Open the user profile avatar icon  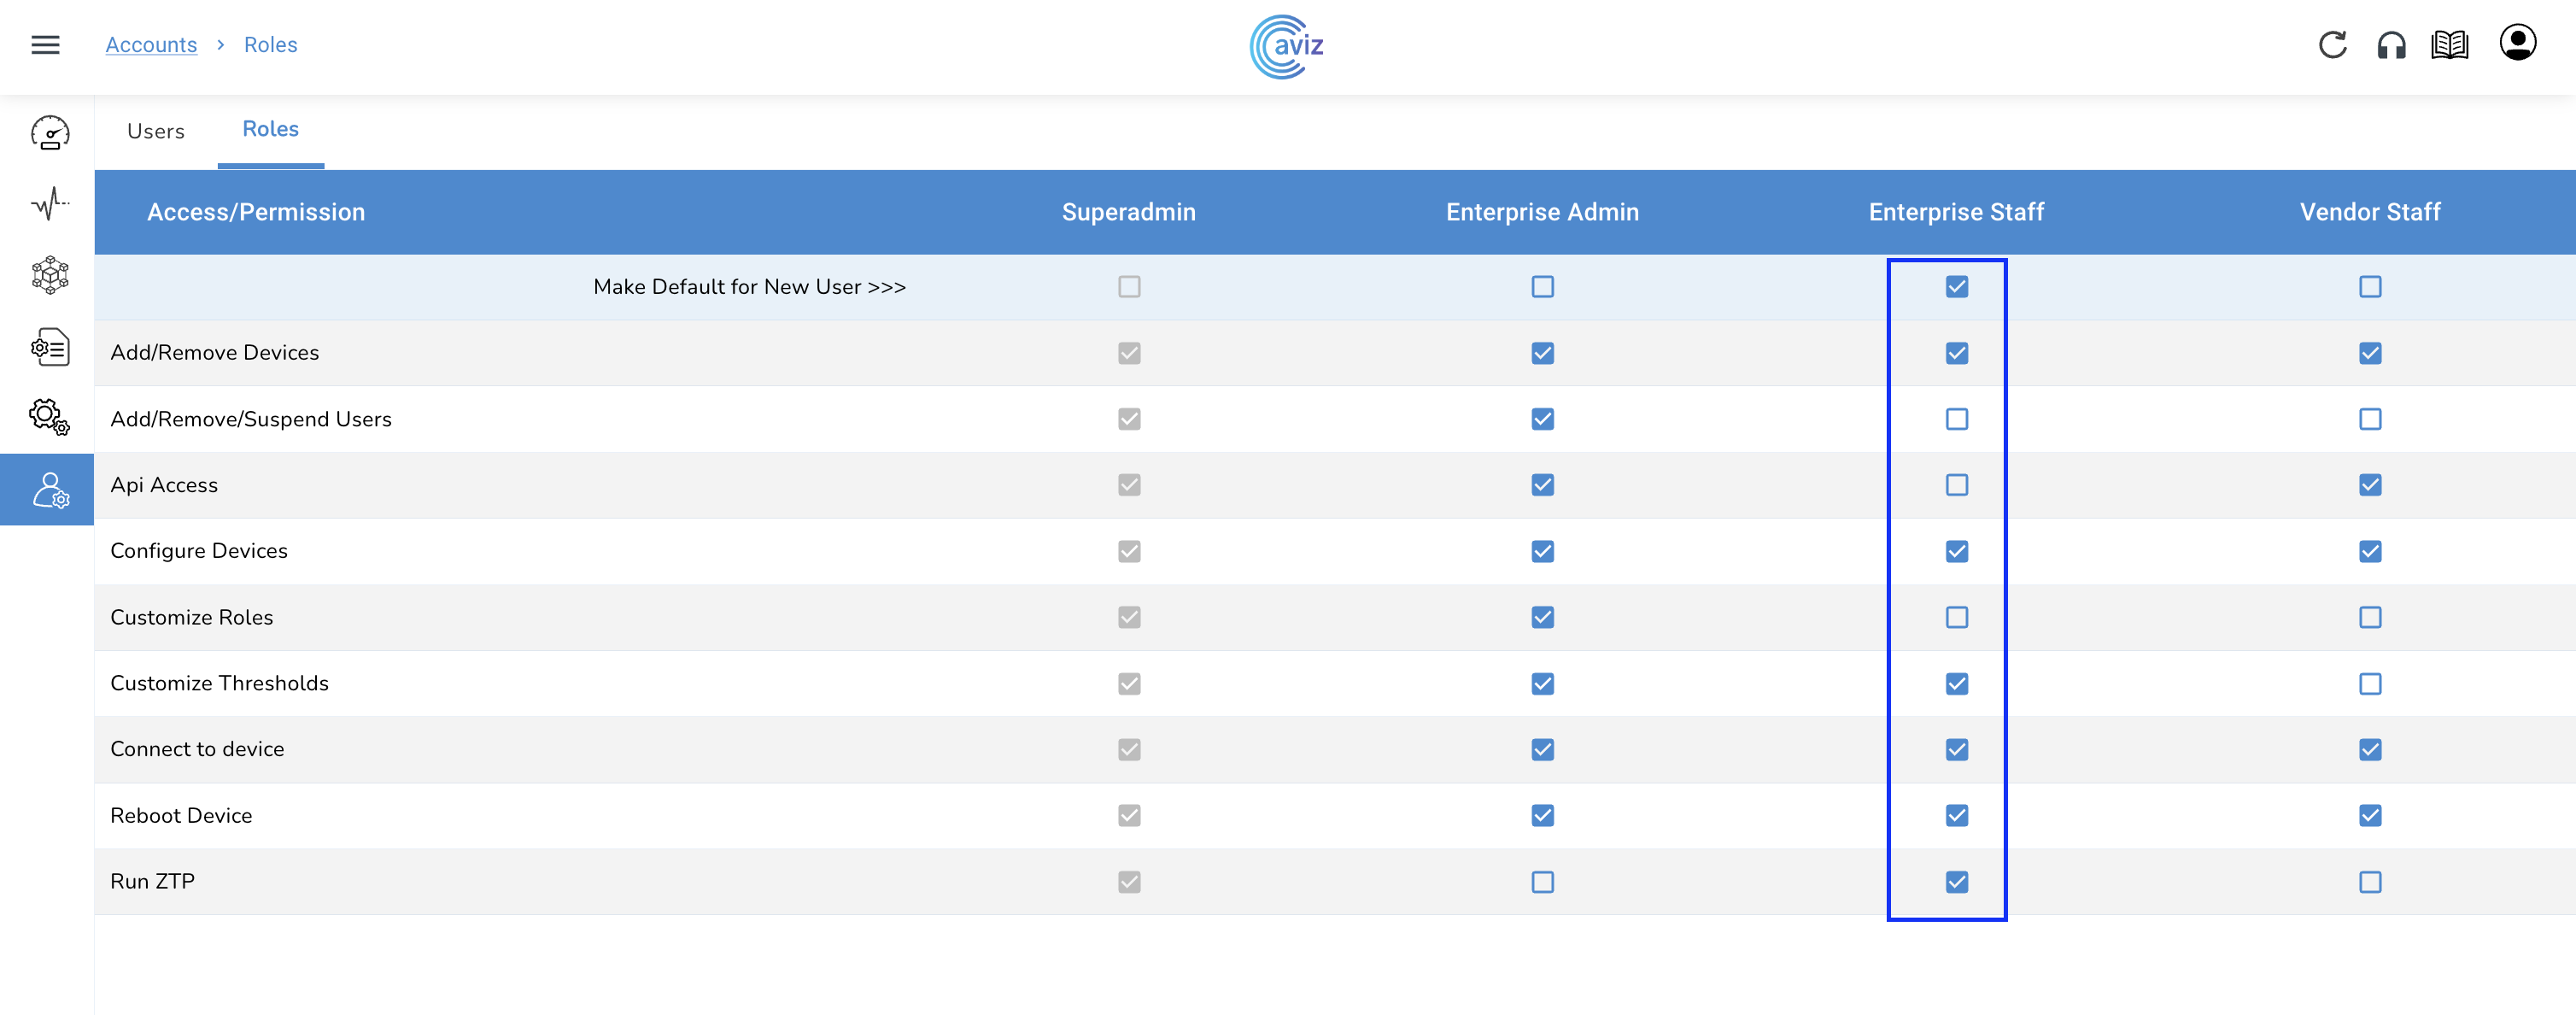(2517, 43)
